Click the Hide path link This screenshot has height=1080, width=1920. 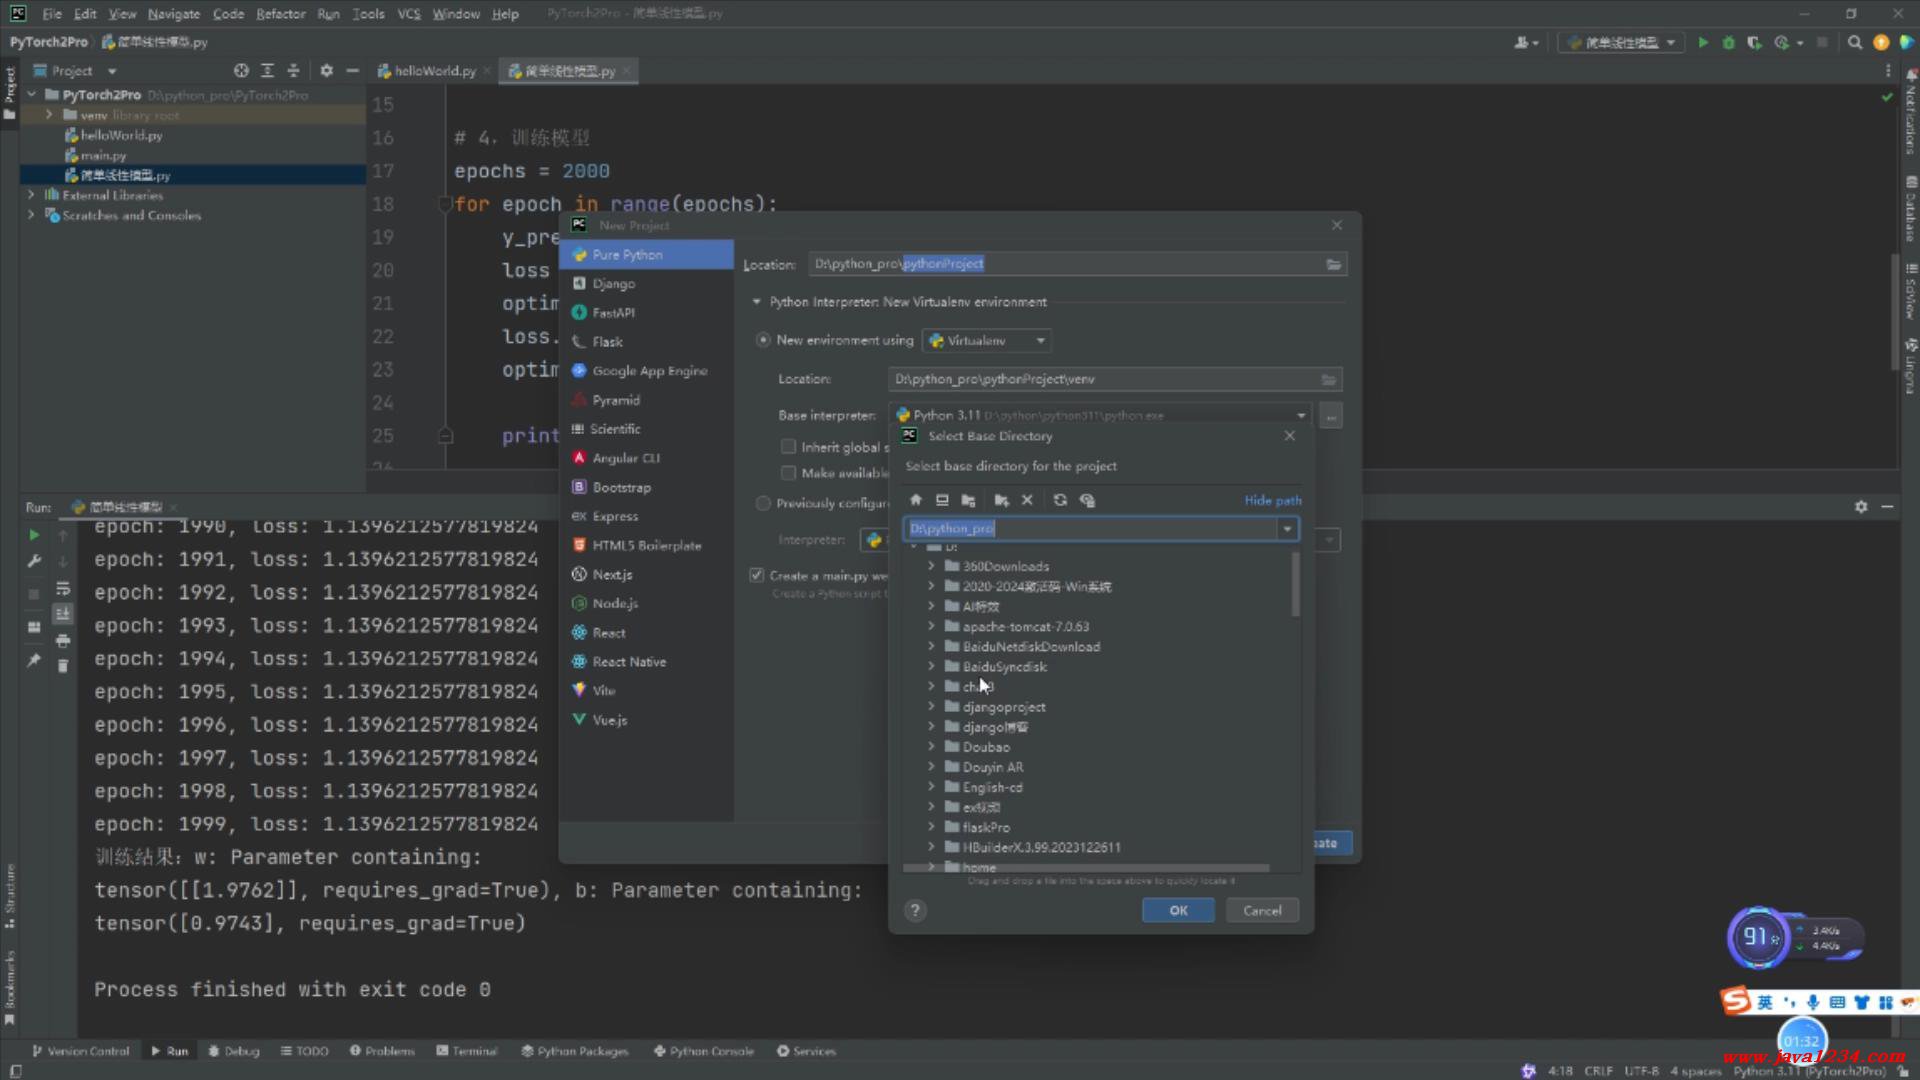[x=1272, y=500]
